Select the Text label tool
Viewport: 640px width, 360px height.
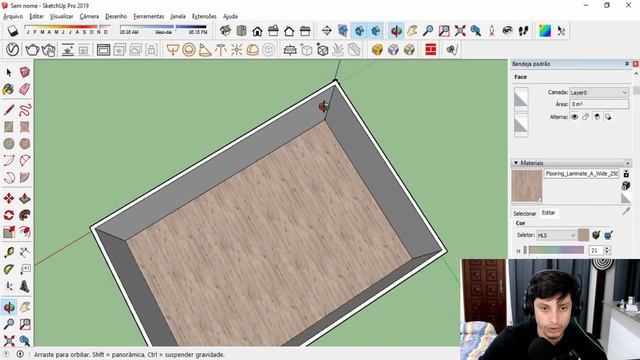(25, 270)
